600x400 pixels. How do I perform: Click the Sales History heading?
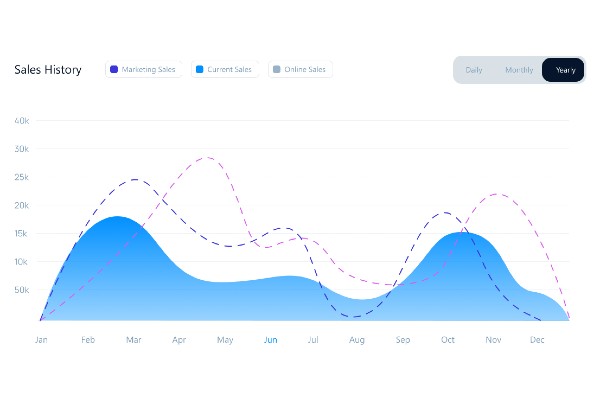[x=48, y=70]
